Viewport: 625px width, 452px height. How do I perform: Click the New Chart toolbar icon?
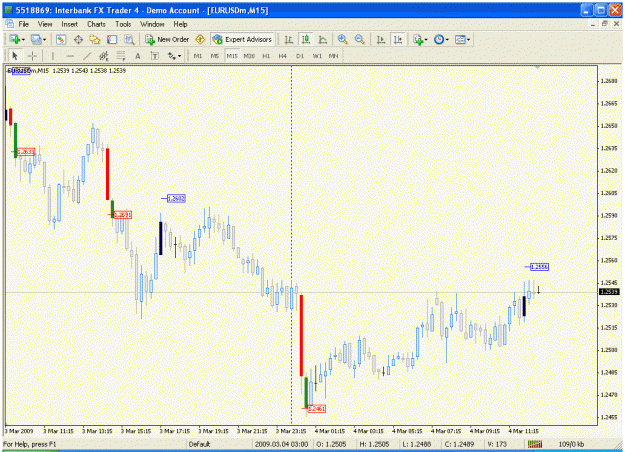point(15,39)
